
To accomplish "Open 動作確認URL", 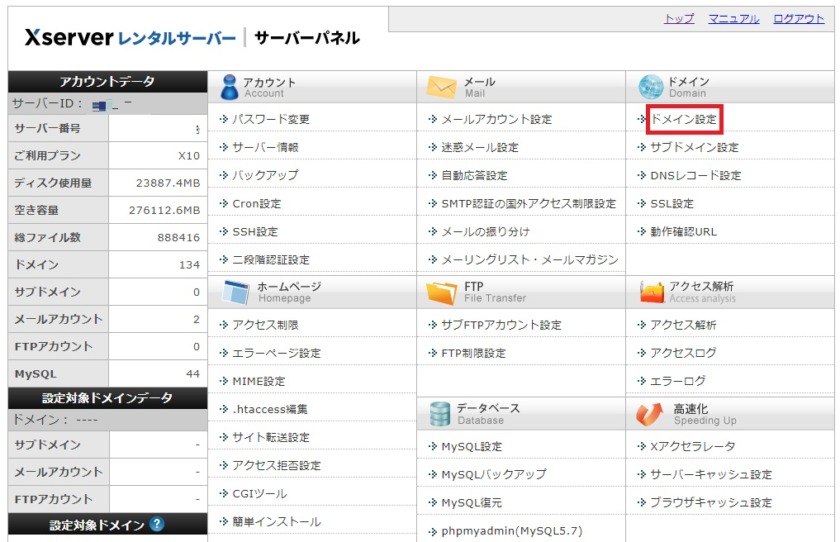I will [683, 231].
